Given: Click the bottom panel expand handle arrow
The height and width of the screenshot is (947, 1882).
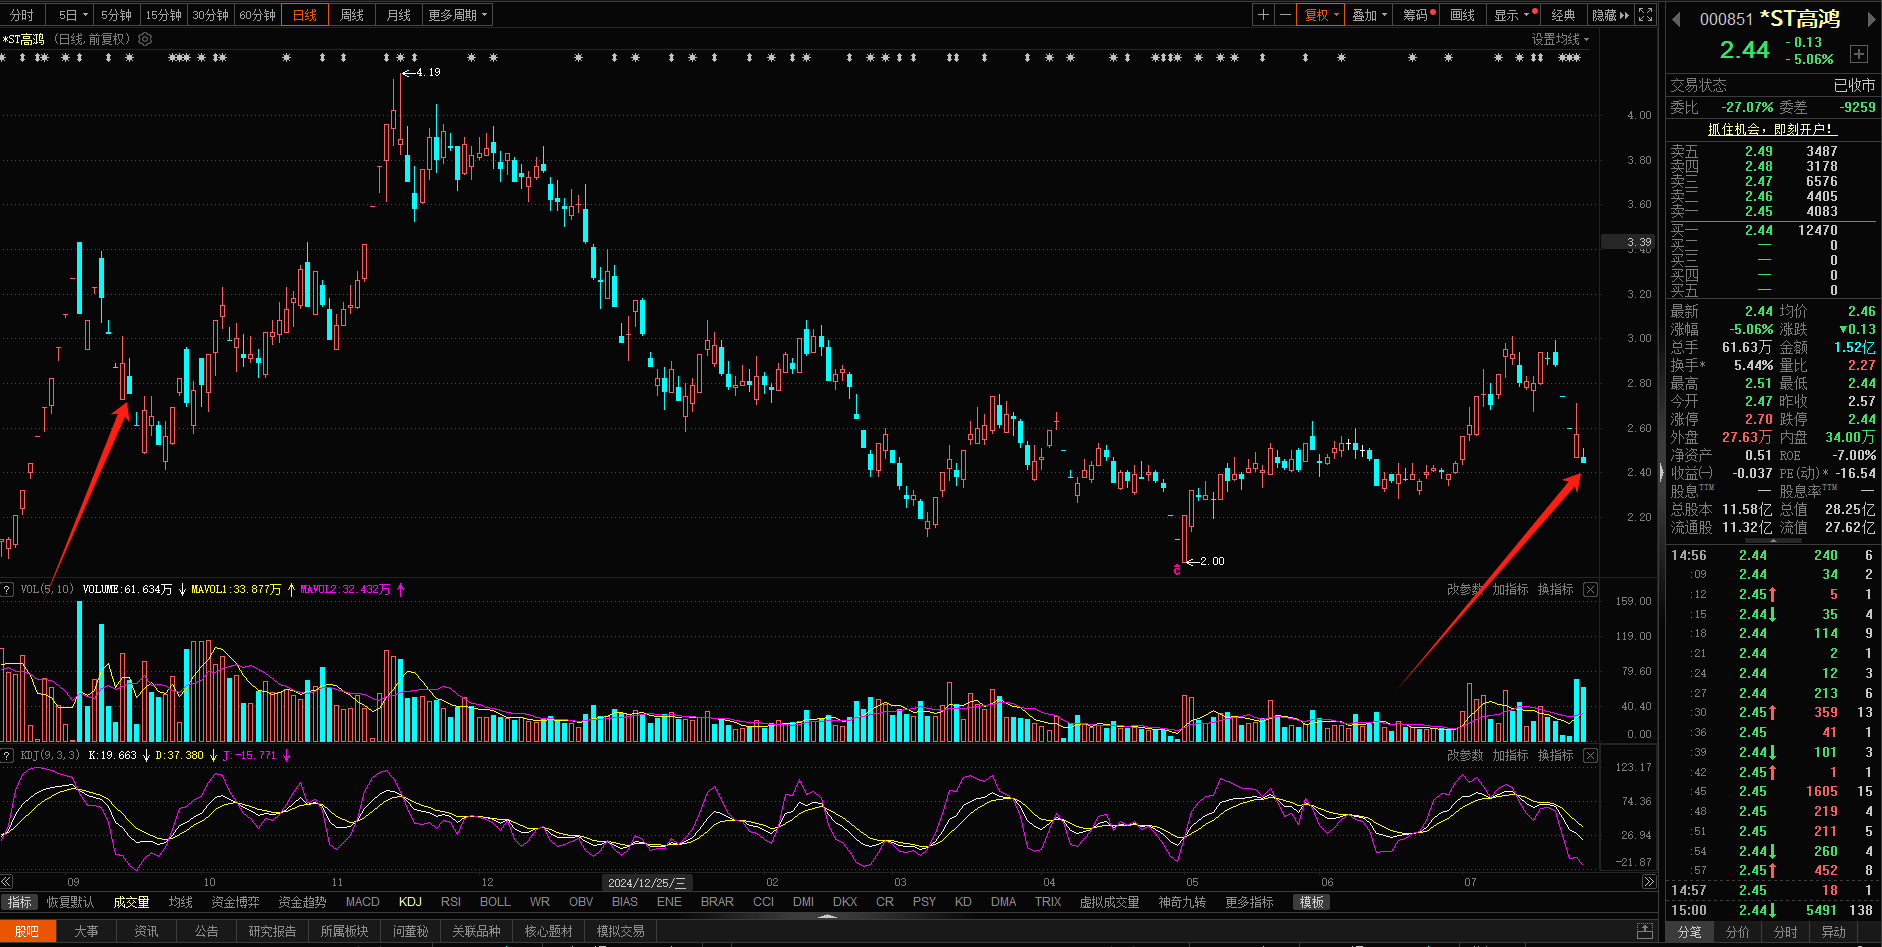Looking at the screenshot, I should [x=828, y=915].
